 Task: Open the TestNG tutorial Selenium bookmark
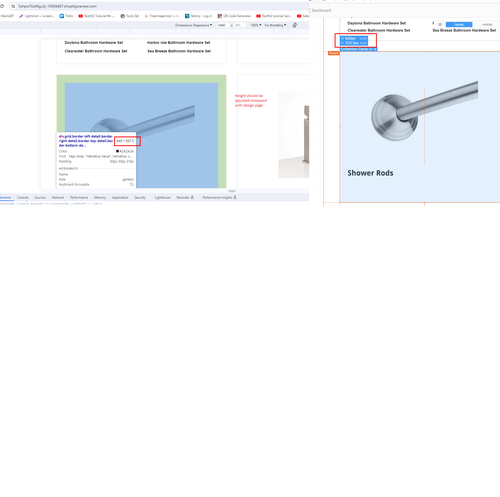pyautogui.click(x=274, y=16)
